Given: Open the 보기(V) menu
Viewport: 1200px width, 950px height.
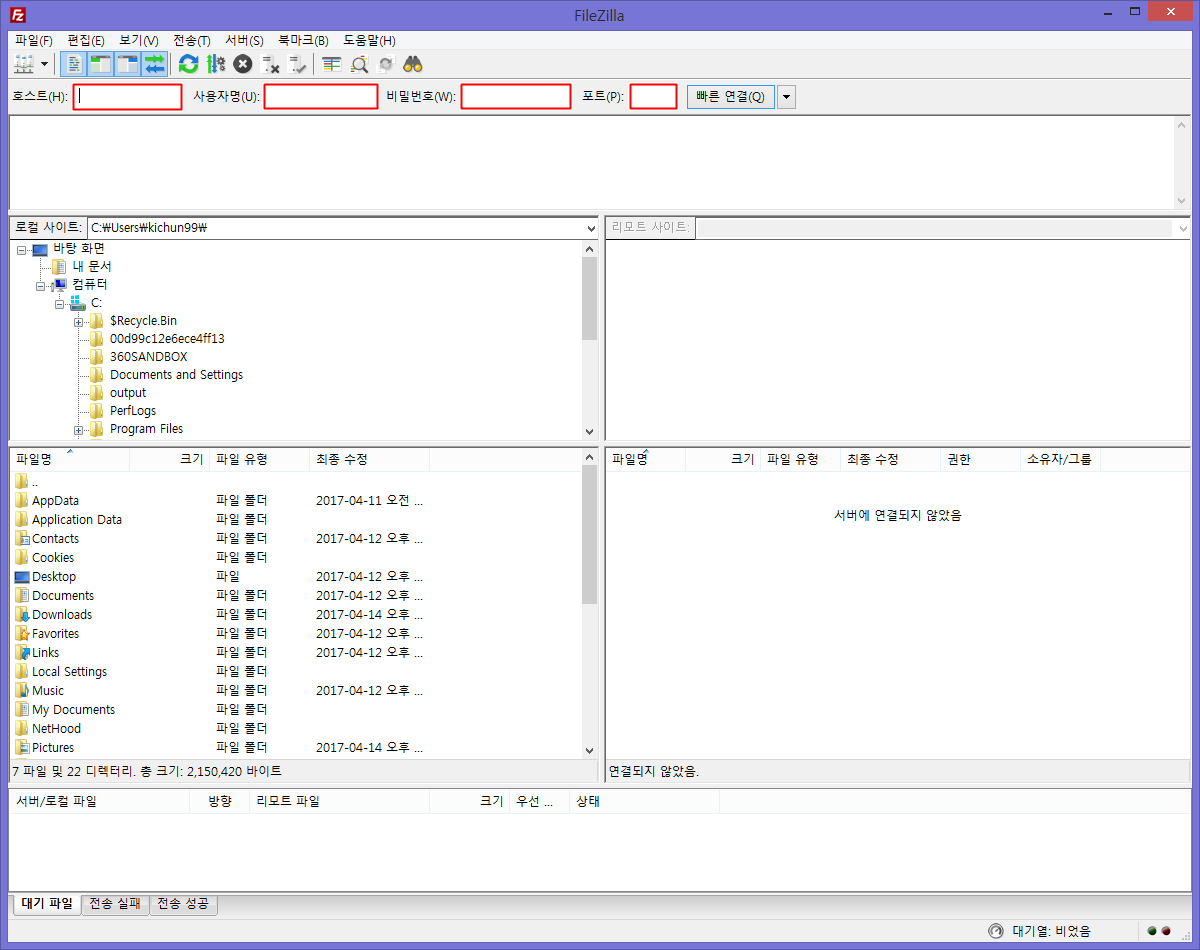Looking at the screenshot, I should [139, 40].
